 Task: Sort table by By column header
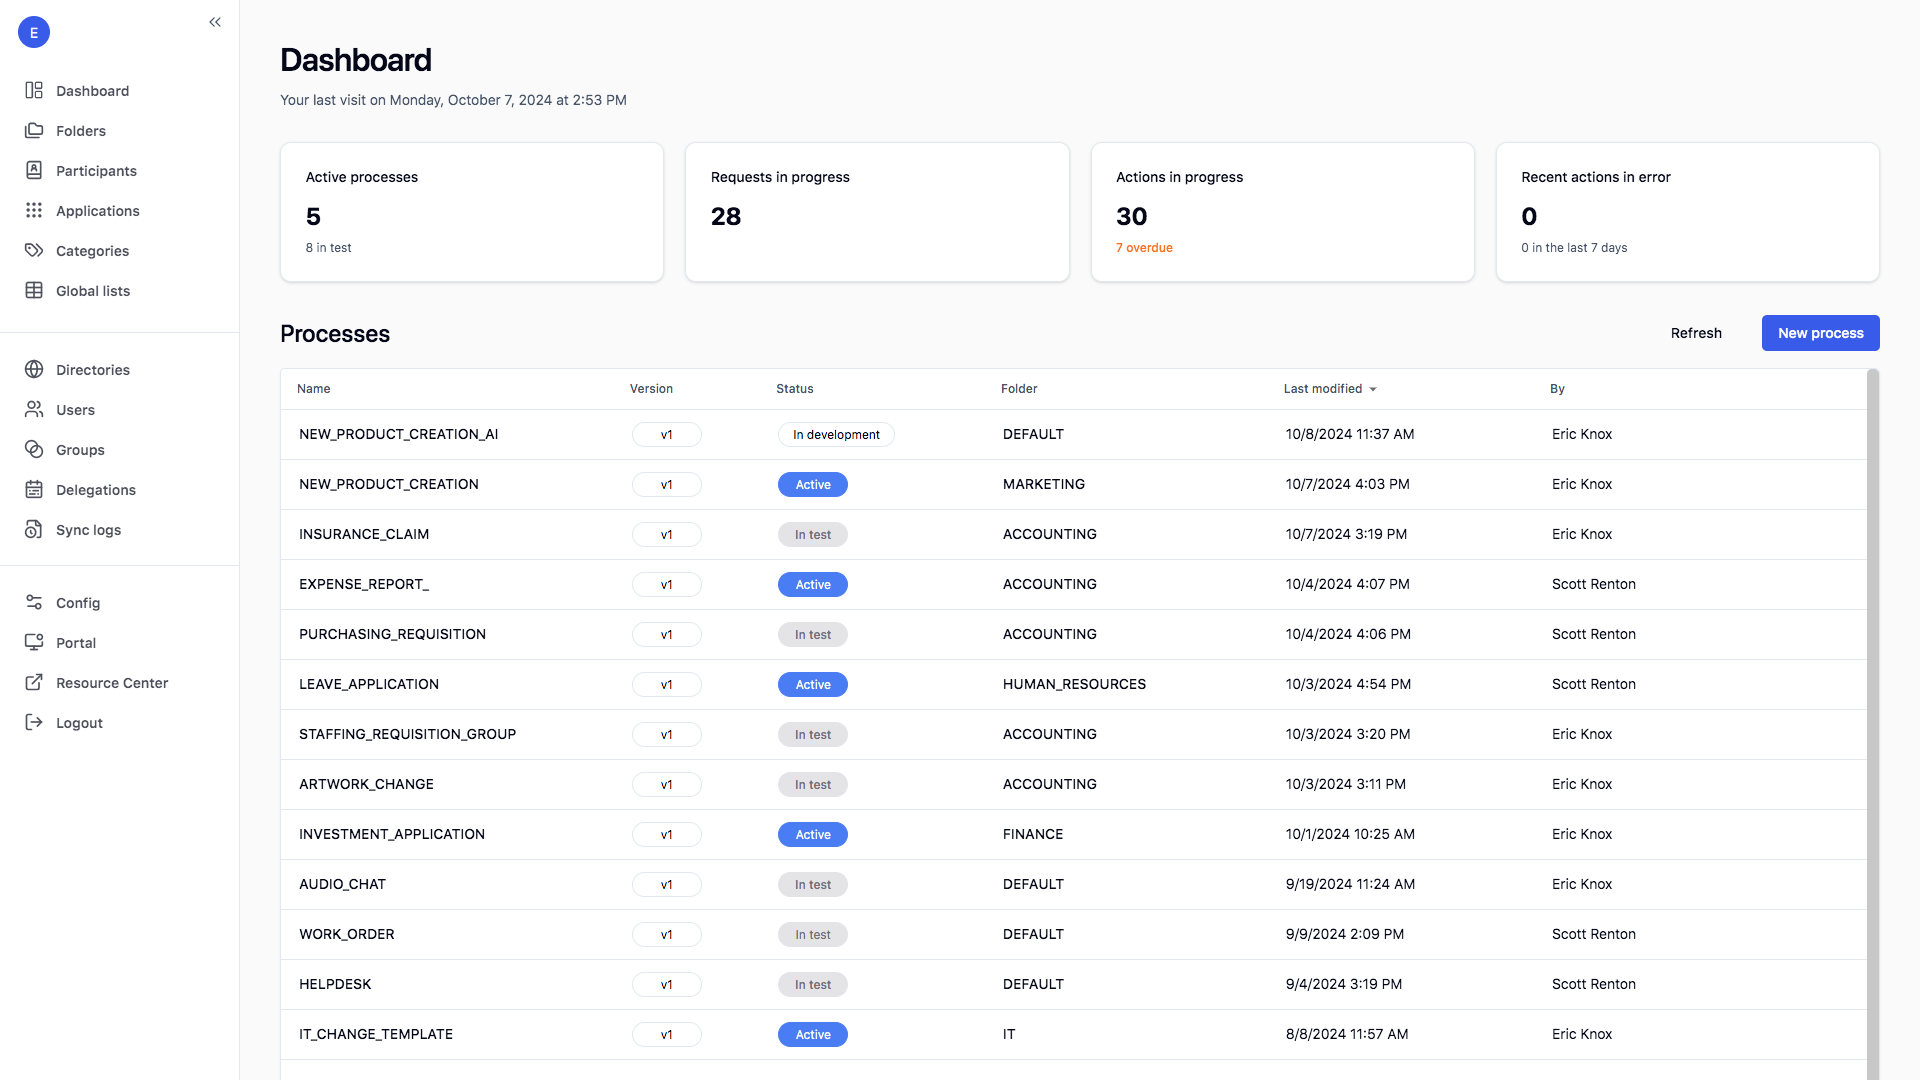tap(1557, 389)
